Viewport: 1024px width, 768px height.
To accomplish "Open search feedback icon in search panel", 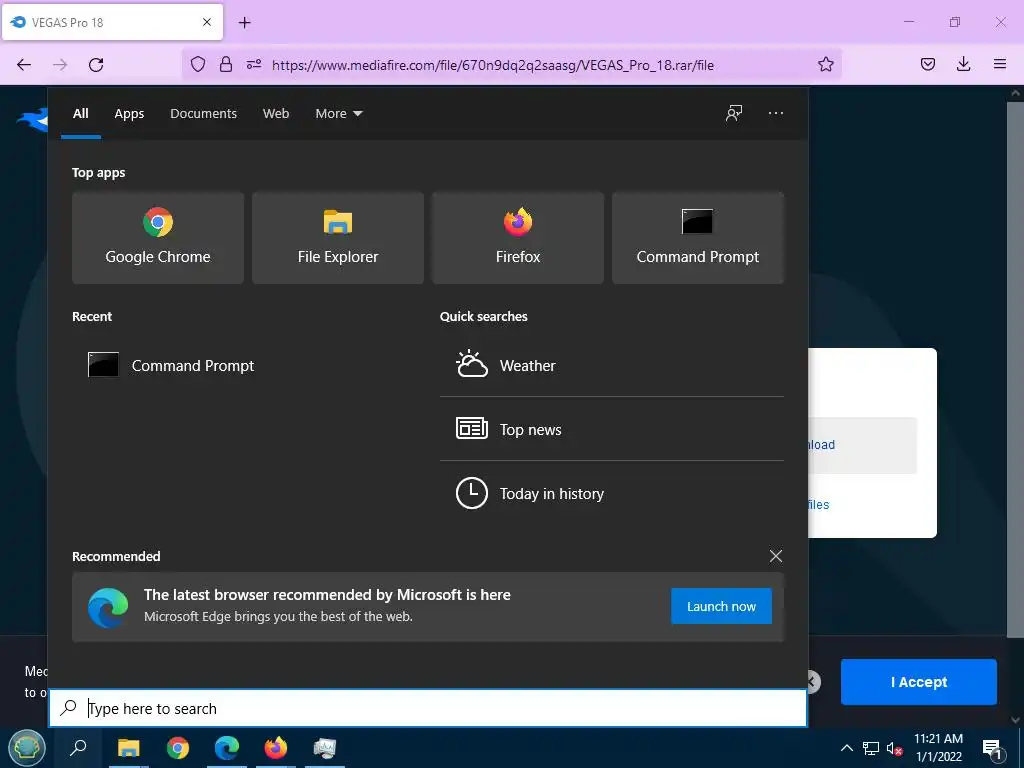I will tap(734, 113).
